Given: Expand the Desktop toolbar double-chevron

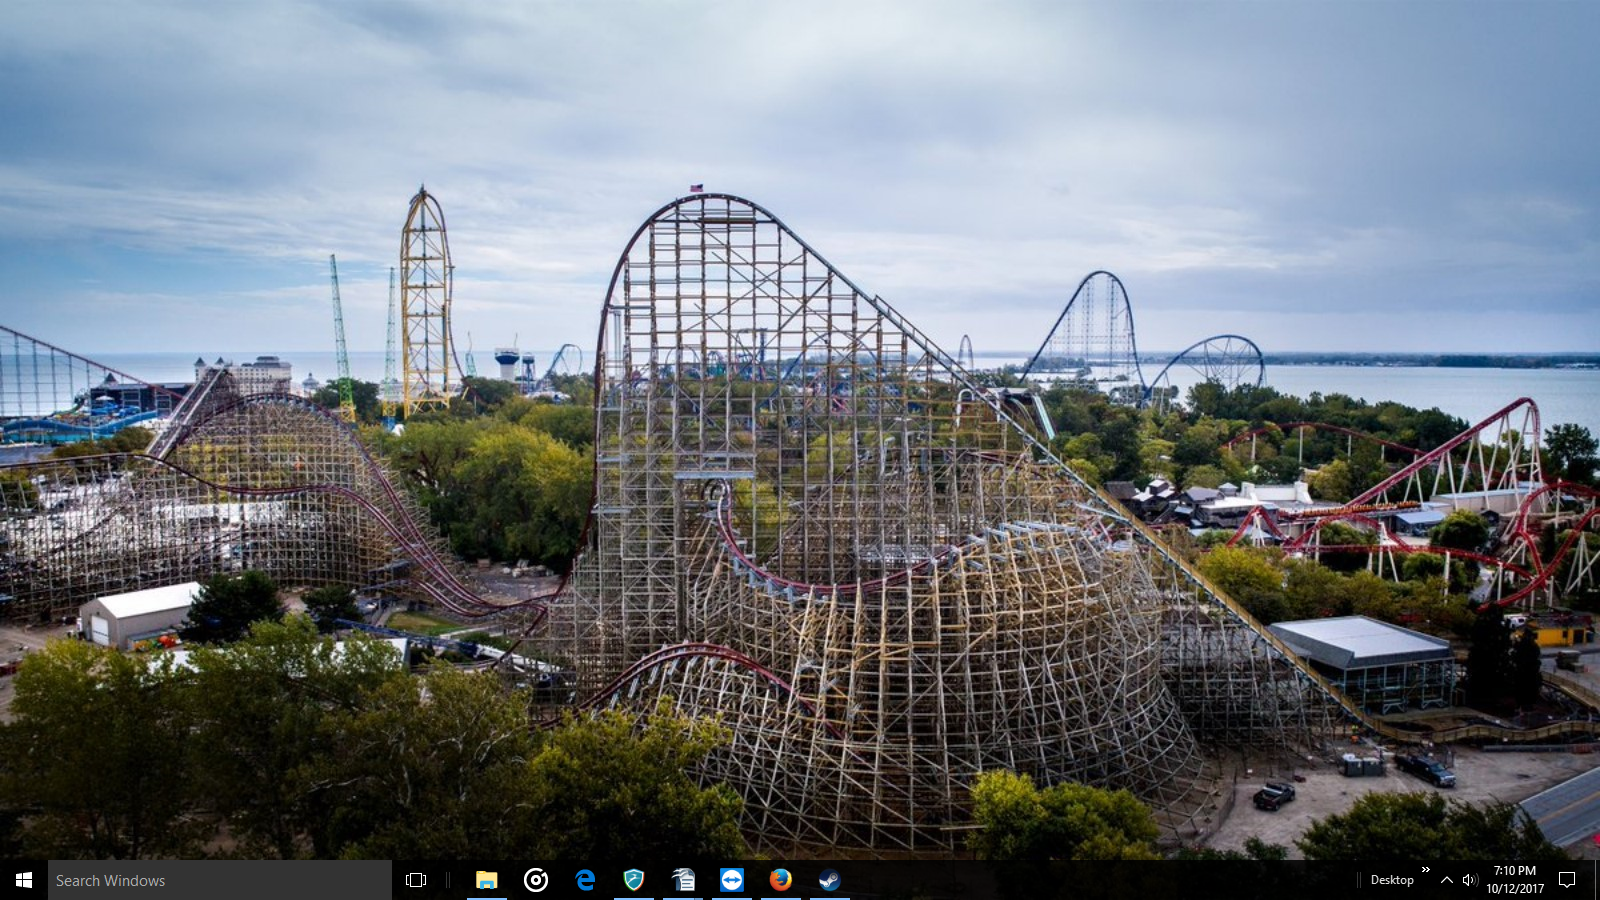Looking at the screenshot, I should (x=1425, y=871).
